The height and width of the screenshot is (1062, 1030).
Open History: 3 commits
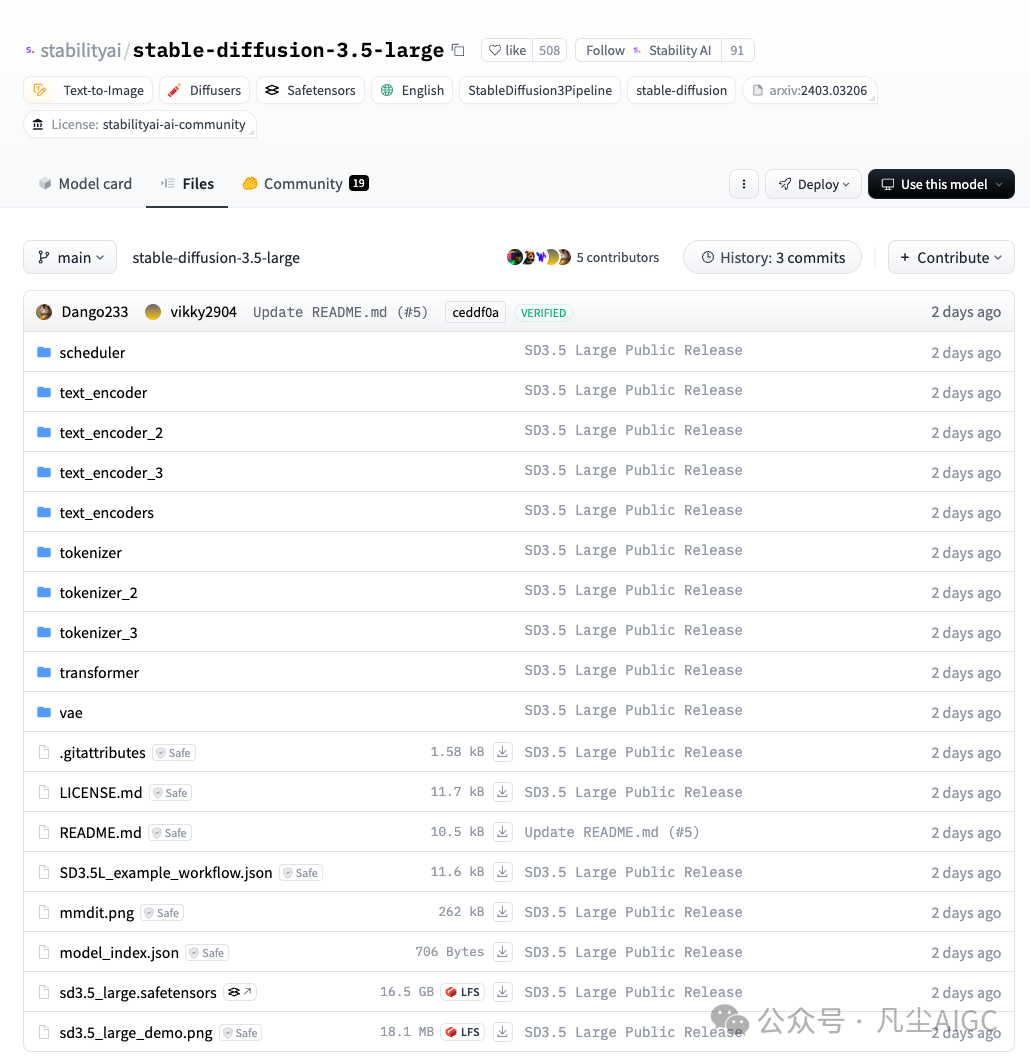[772, 257]
